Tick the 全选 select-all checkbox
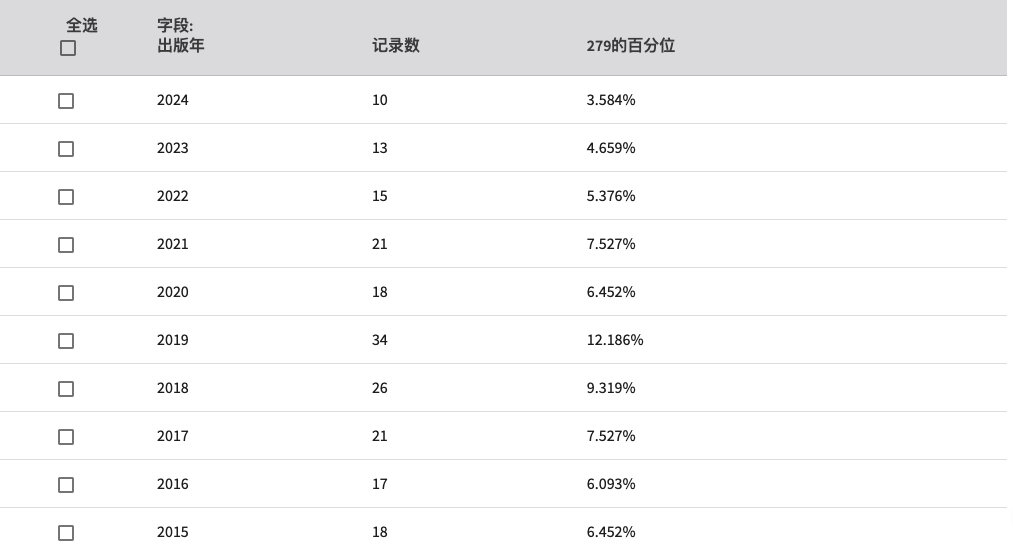Viewport: 1013px width, 554px height. [x=68, y=48]
